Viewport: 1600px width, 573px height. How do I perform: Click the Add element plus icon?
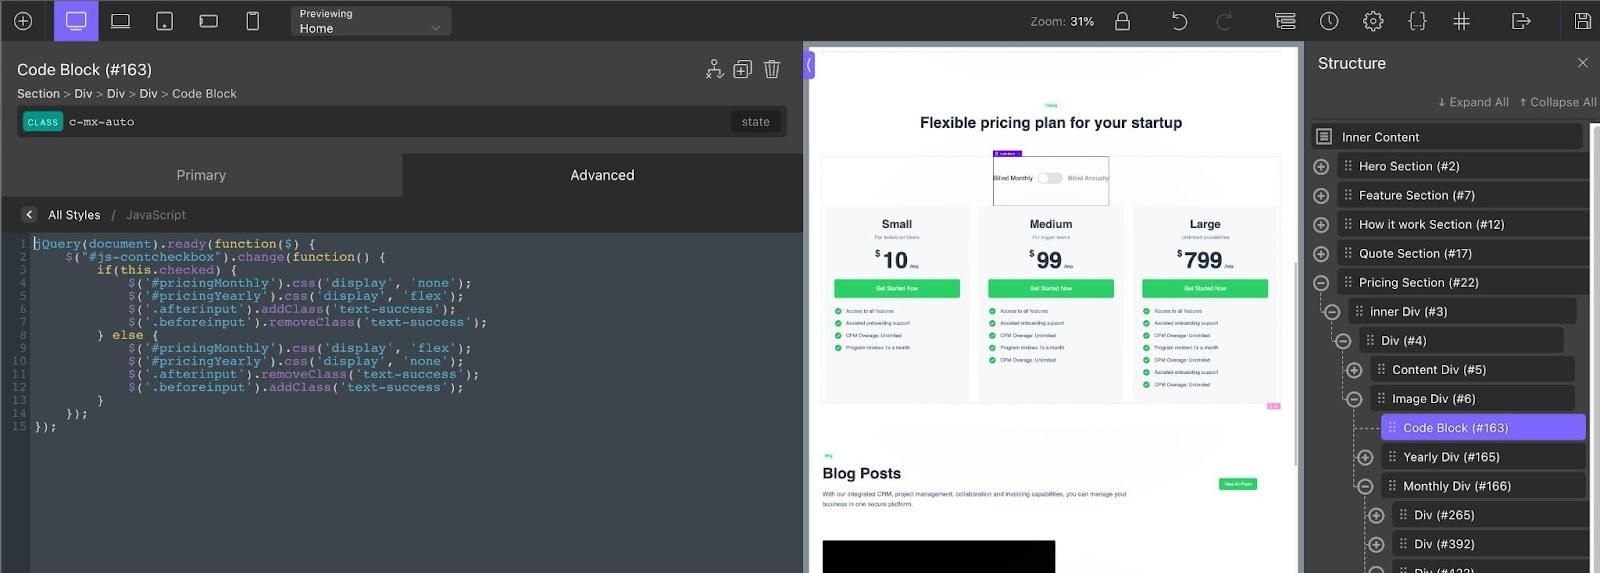click(x=23, y=21)
